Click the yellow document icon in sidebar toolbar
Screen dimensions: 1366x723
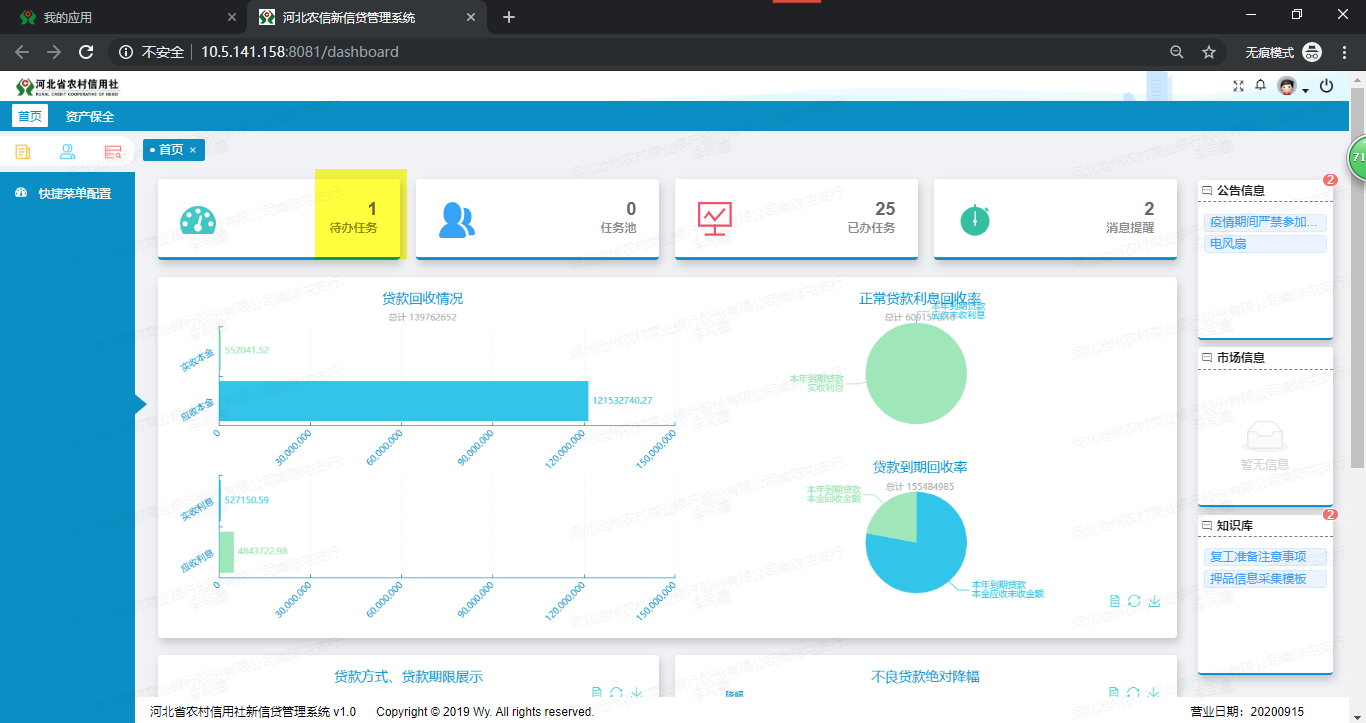point(23,152)
